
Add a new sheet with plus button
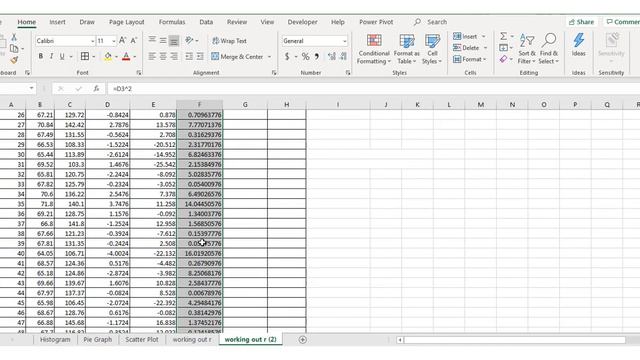(302, 340)
